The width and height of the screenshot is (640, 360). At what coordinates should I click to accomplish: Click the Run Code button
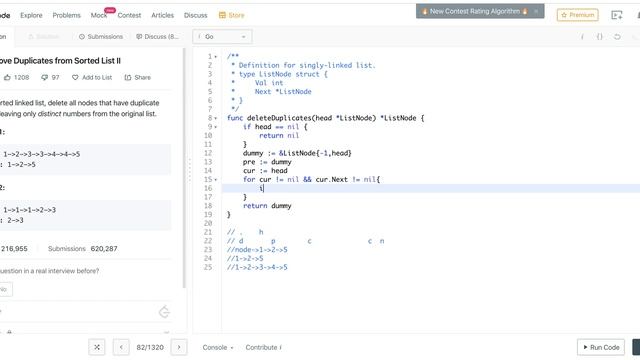(601, 347)
